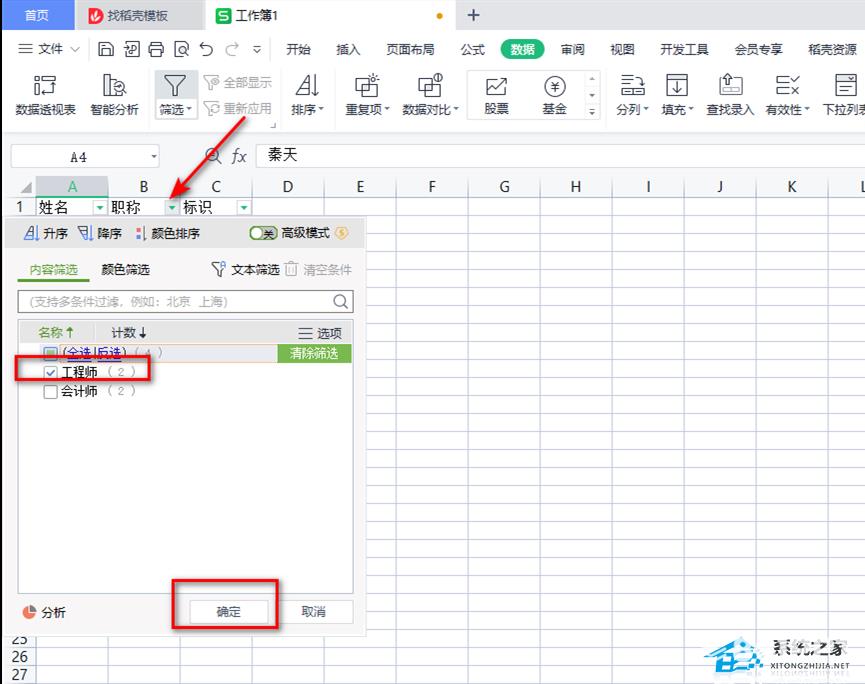This screenshot has height=684, width=865.
Task: Click the 填充 fill icon
Action: [677, 87]
